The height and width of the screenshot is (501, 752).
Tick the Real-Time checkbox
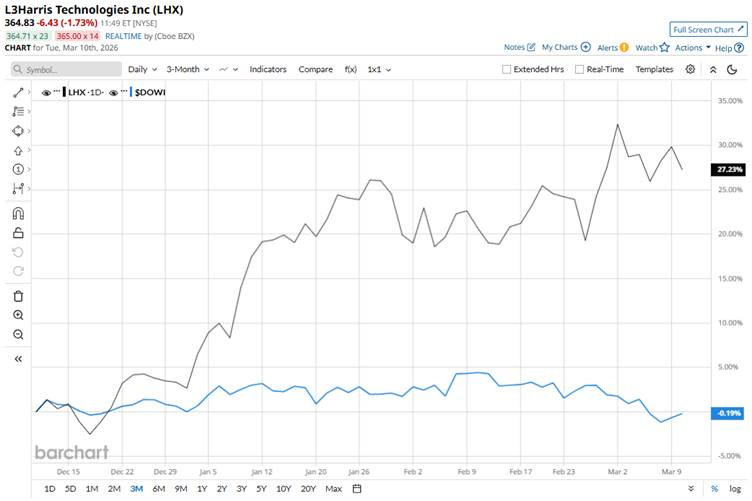point(580,70)
